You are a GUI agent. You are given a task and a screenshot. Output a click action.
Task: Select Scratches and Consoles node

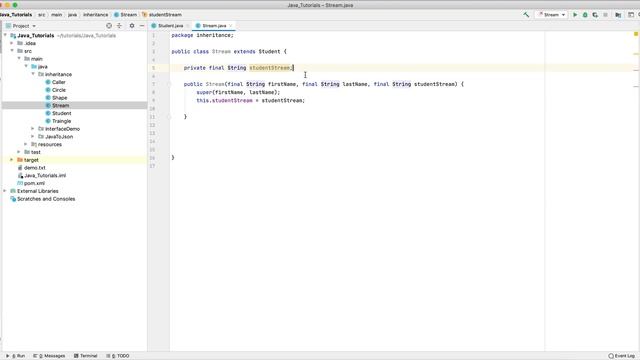[46, 199]
